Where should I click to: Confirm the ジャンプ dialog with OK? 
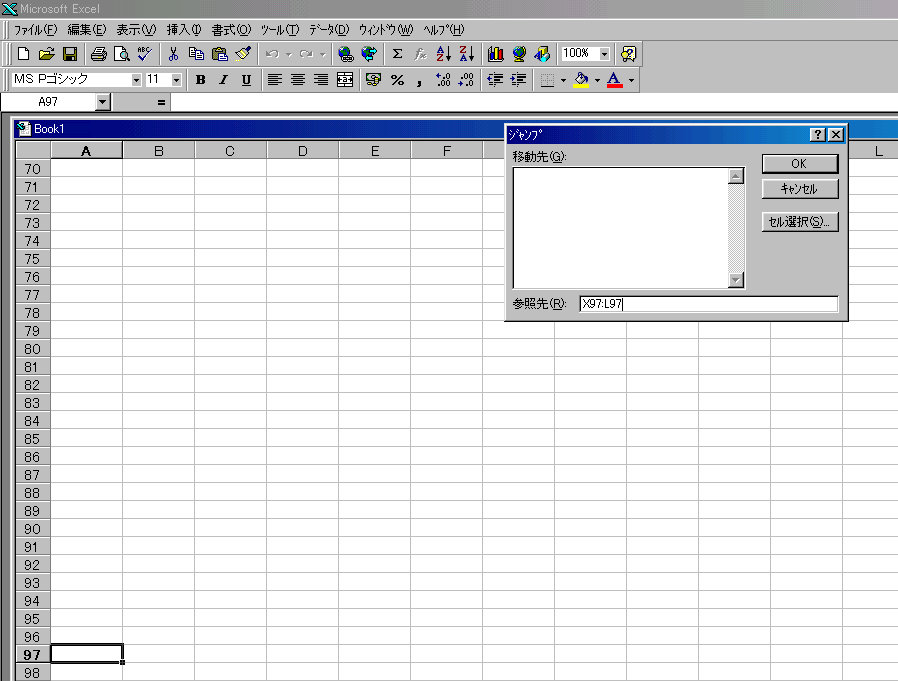pyautogui.click(x=799, y=164)
